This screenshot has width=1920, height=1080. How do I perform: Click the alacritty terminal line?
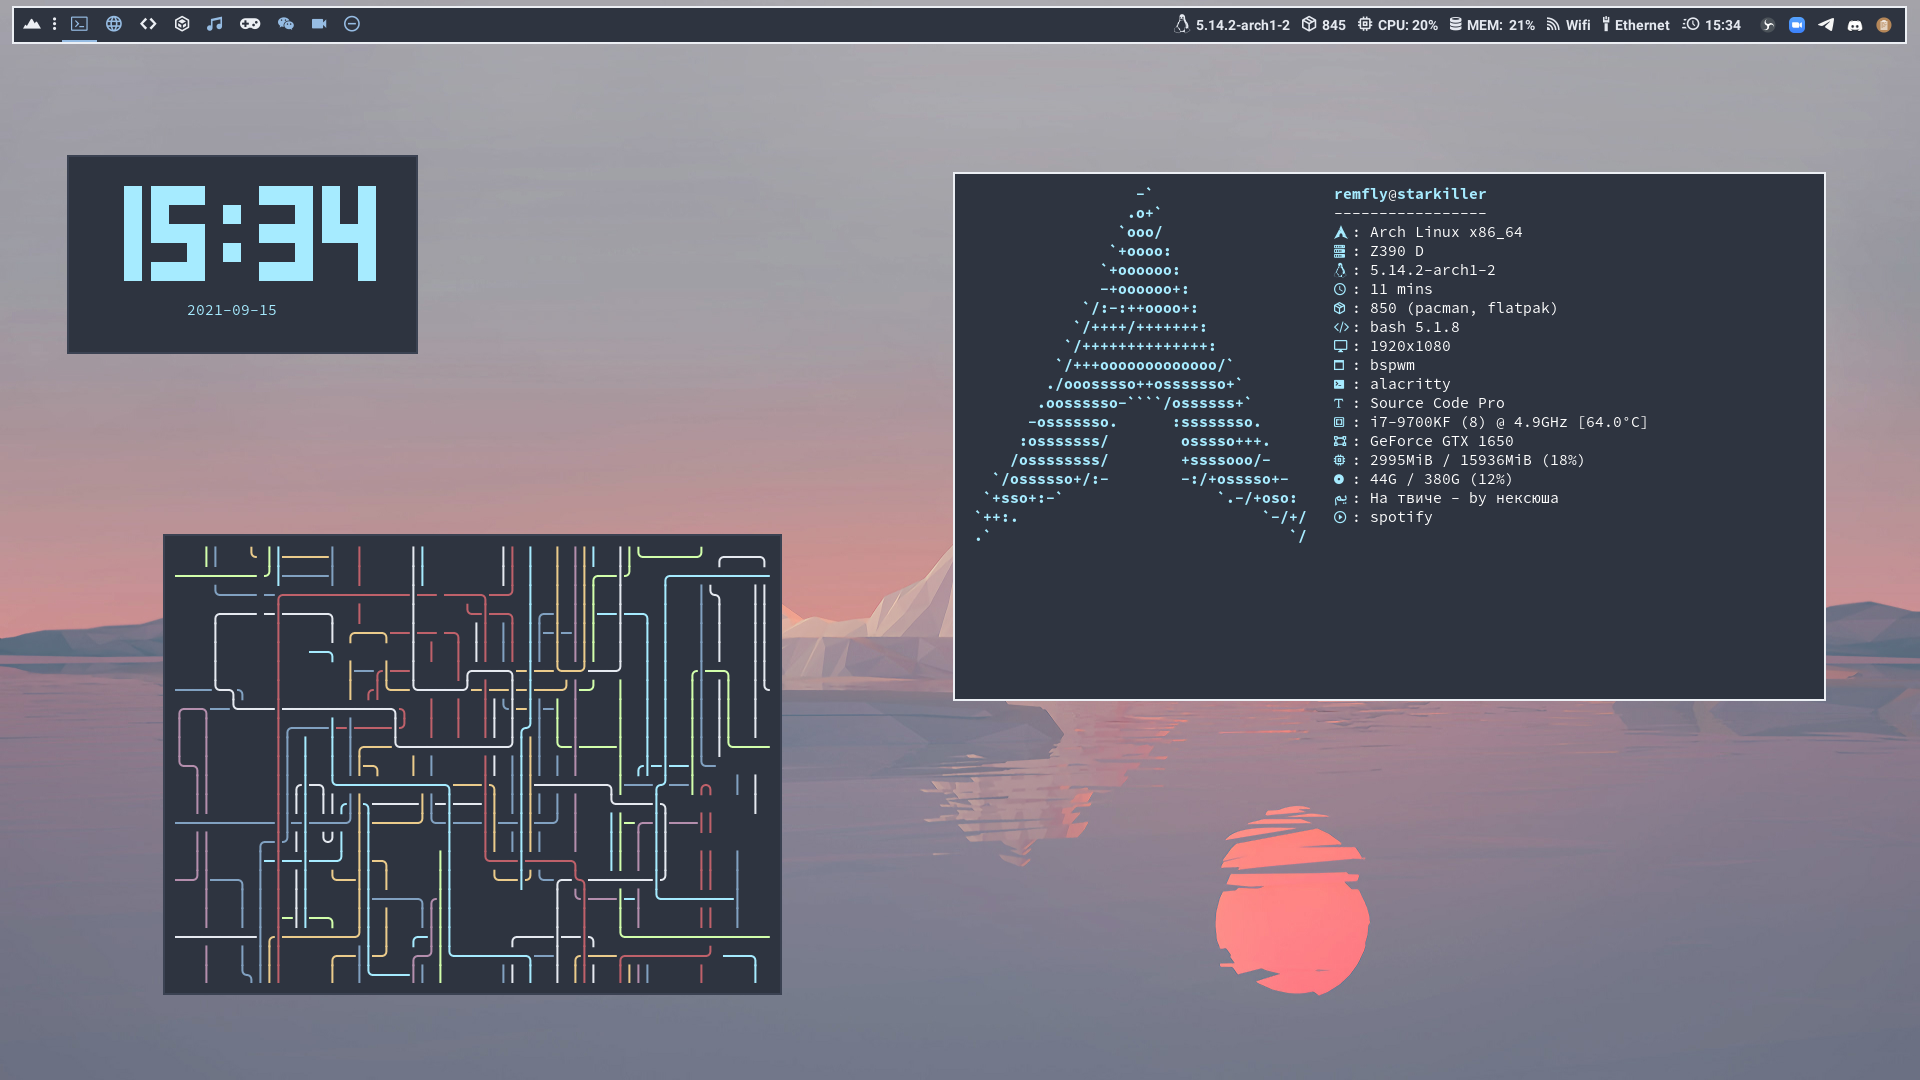coord(1392,384)
